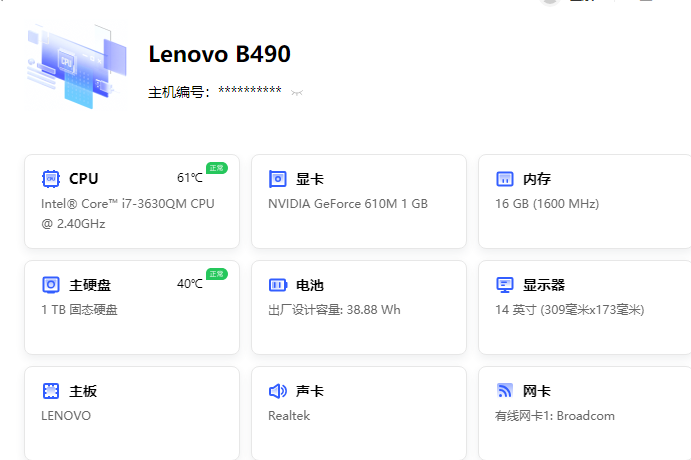Click the 显示器 heading
Screen dimensions: 691x460
pyautogui.click(x=544, y=286)
